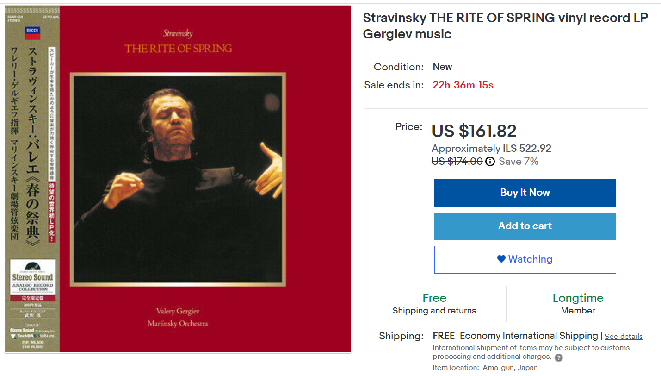Click the Approximately ILS 522.92 conversion text
661x376 pixels.
tap(491, 148)
